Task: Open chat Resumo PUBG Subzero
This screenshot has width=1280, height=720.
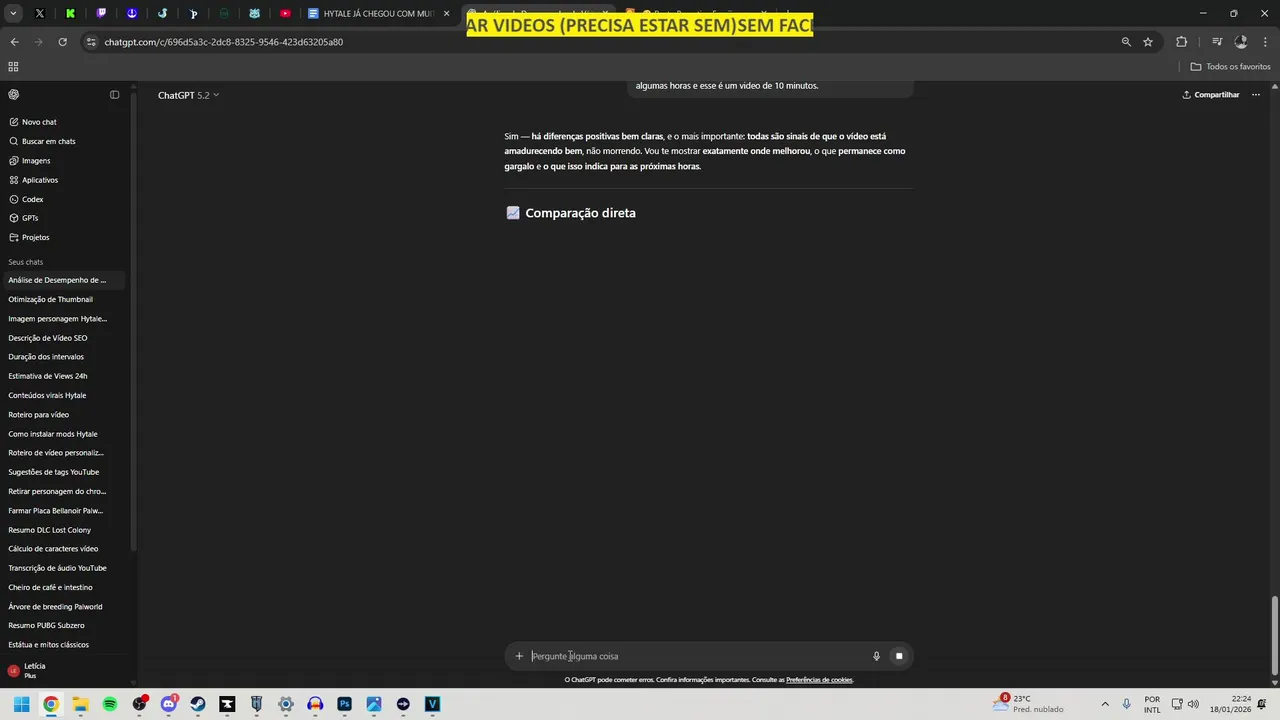Action: [x=46, y=625]
